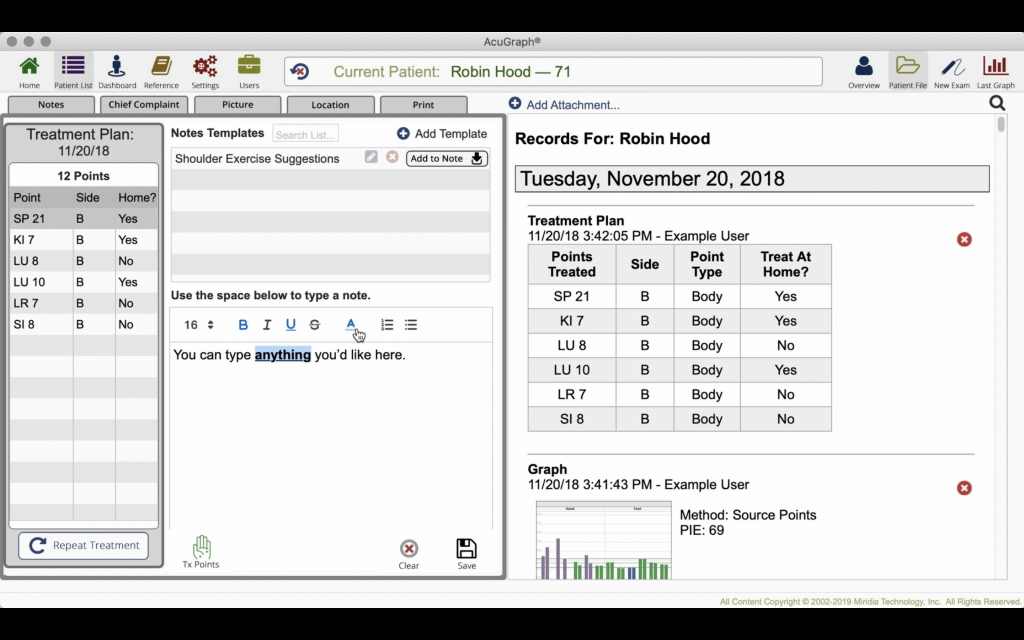
Task: Clear the note with the Clear icon
Action: tap(409, 554)
